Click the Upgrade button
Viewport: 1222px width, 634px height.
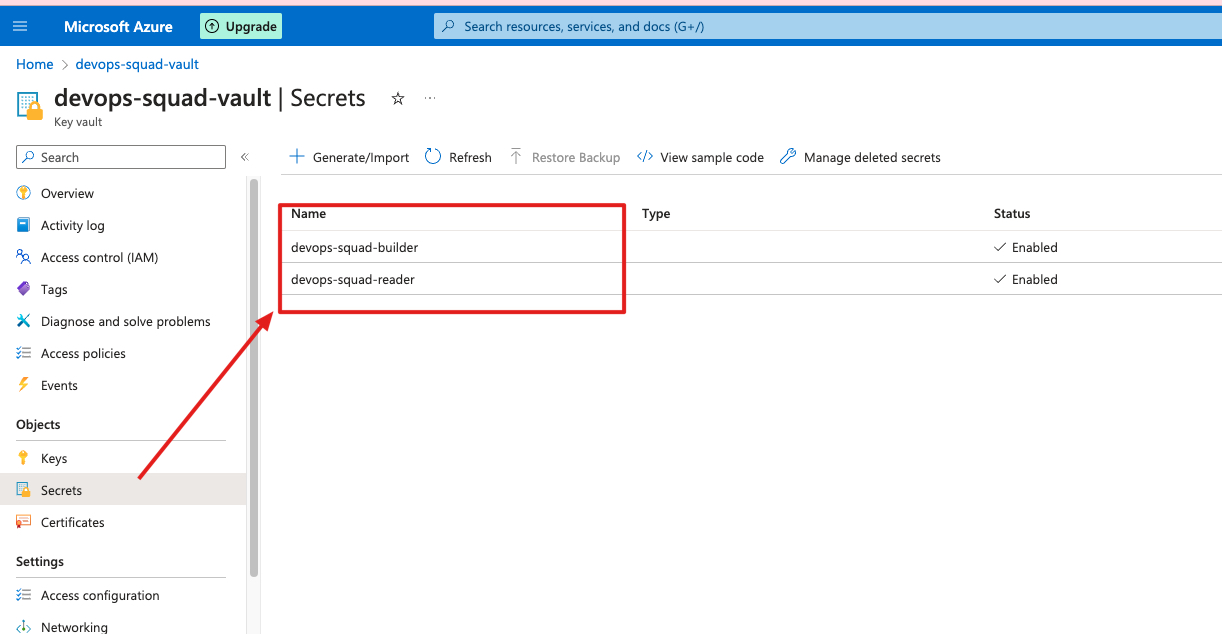(240, 25)
